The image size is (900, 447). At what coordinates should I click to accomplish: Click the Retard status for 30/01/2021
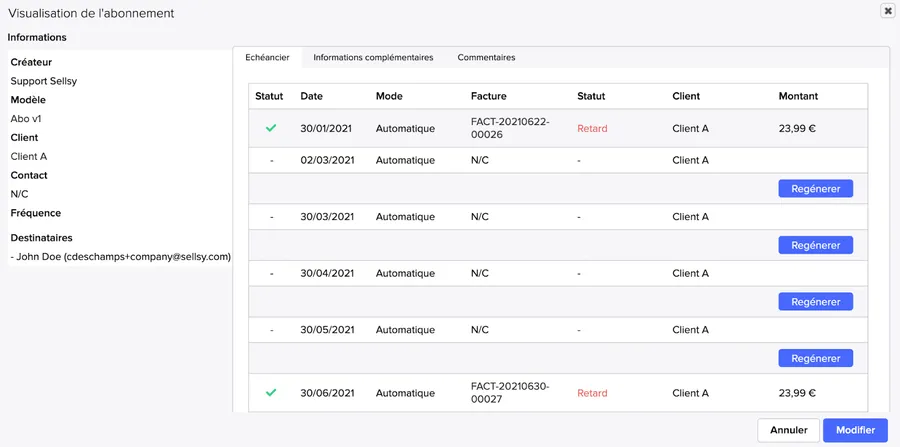[x=592, y=129]
